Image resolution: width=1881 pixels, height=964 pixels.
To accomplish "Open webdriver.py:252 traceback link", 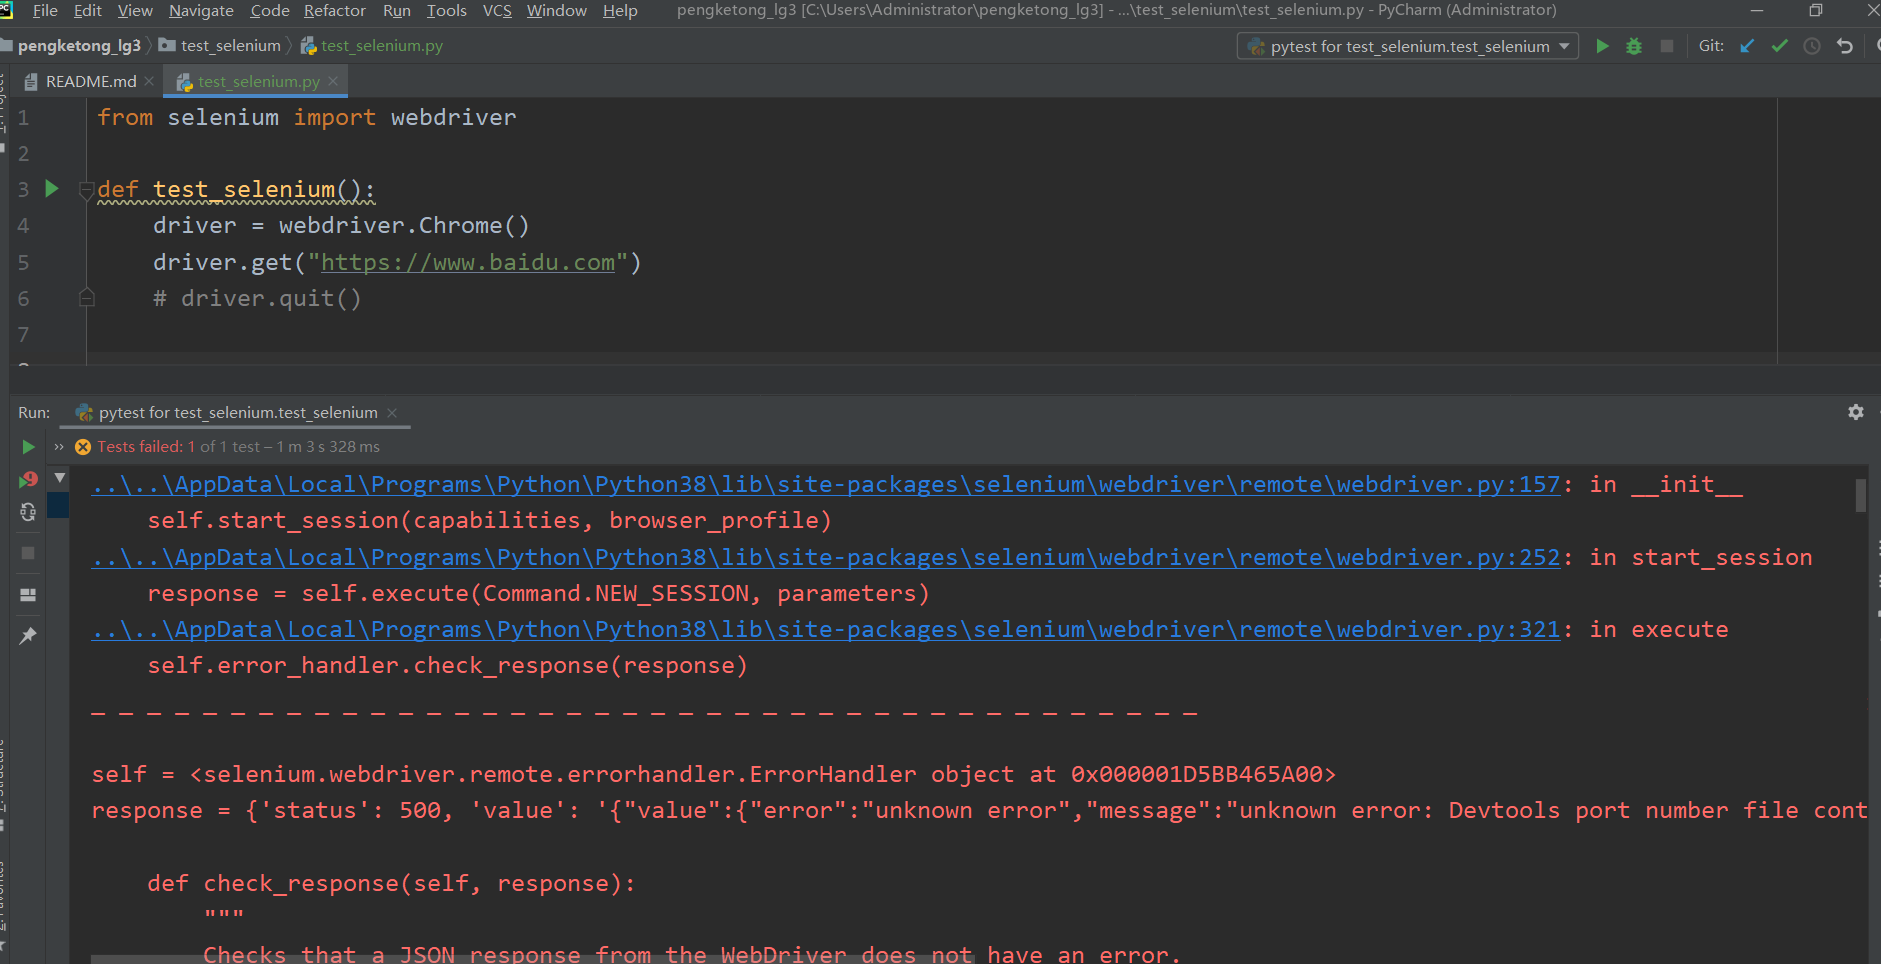I will [x=826, y=557].
